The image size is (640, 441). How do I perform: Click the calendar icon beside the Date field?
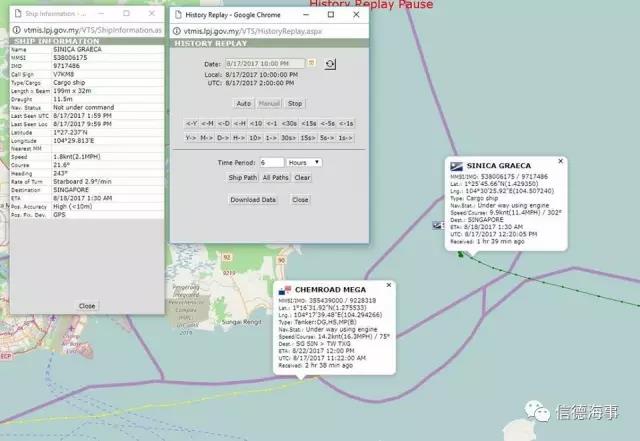tap(312, 63)
